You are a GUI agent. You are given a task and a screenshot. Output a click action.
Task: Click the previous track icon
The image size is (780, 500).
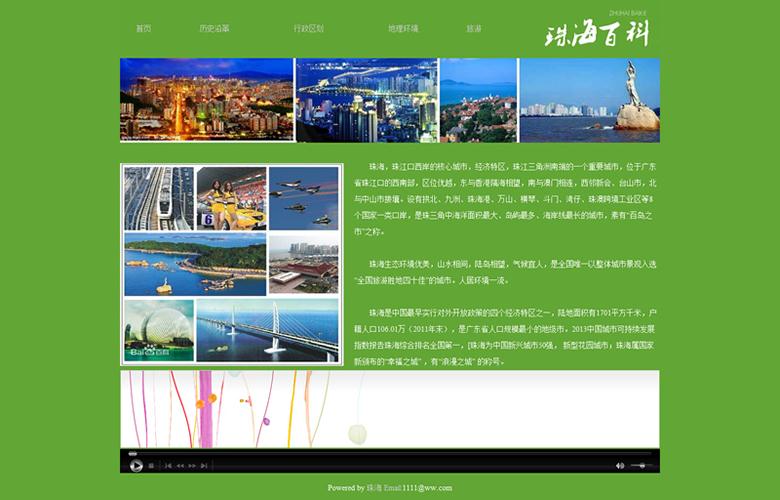tap(168, 465)
